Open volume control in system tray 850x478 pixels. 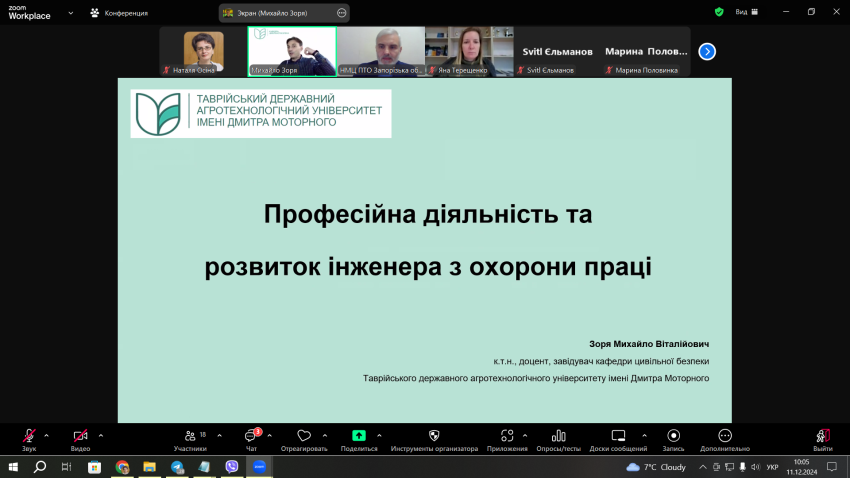coord(755,467)
